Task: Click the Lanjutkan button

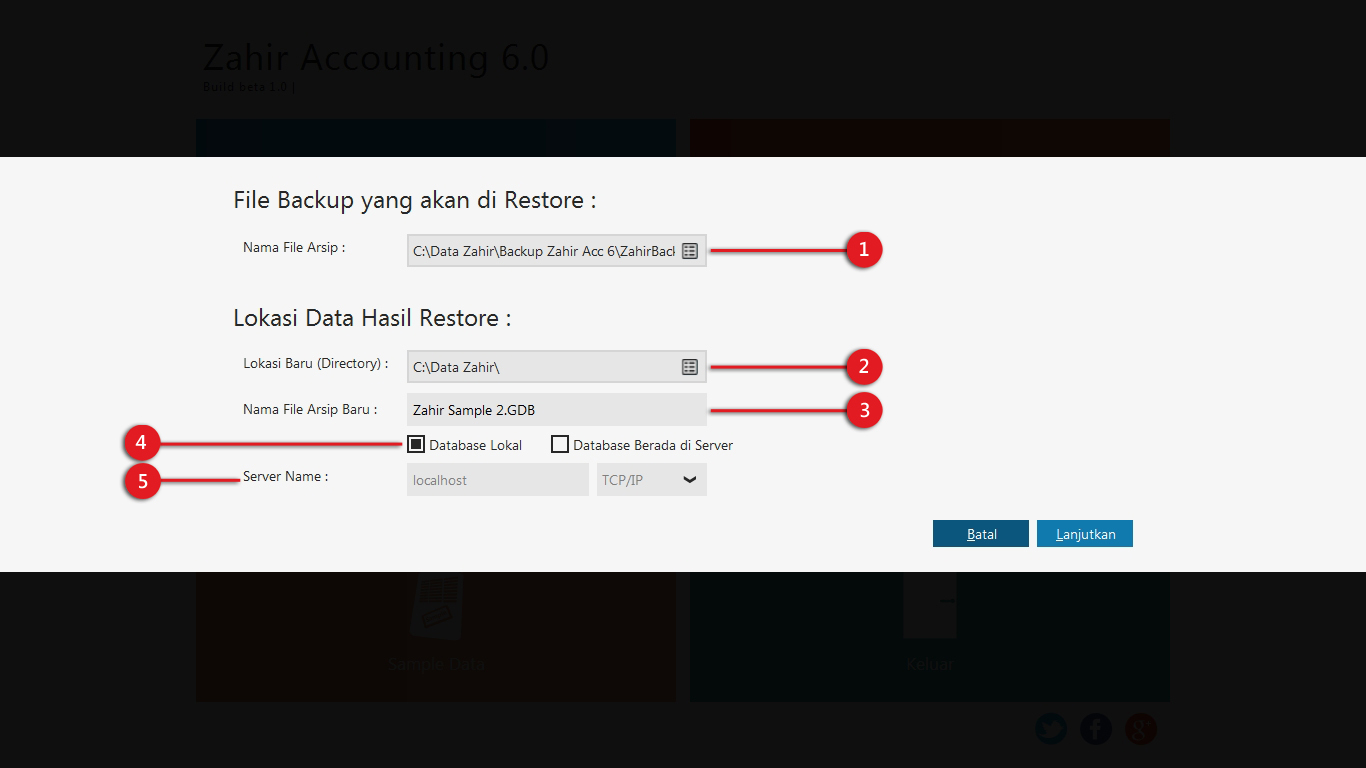Action: [1085, 534]
